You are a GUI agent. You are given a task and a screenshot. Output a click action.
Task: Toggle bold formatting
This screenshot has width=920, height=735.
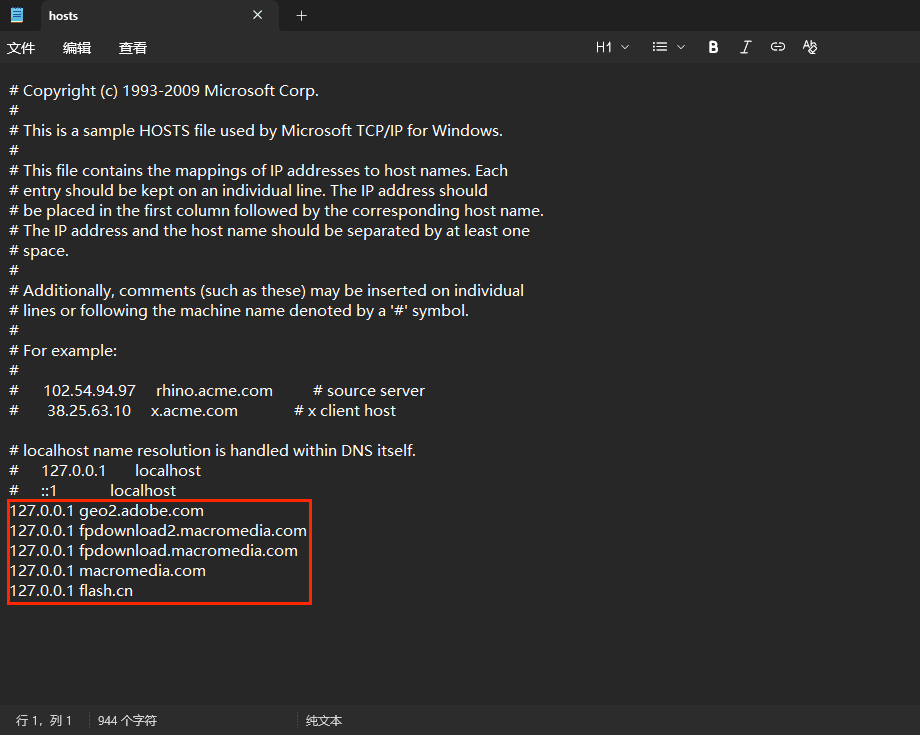713,48
